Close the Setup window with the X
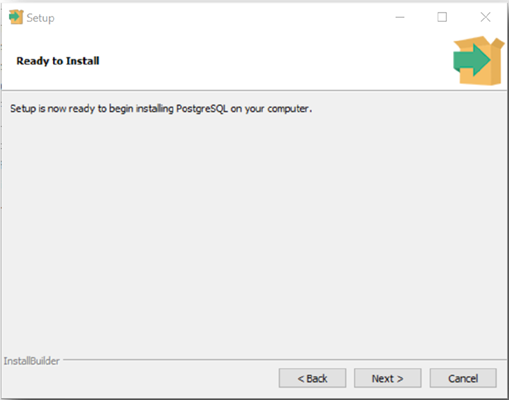 485,17
